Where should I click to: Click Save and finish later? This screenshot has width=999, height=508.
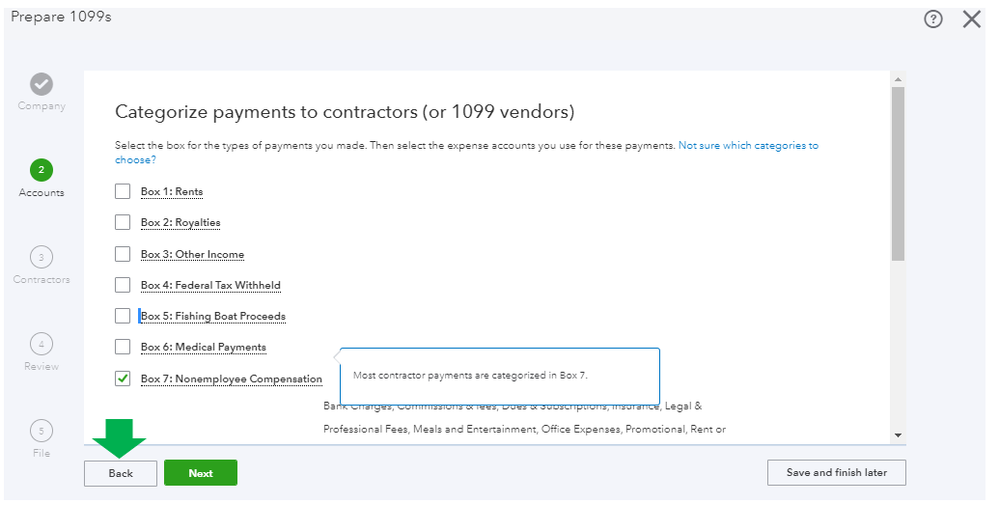836,472
